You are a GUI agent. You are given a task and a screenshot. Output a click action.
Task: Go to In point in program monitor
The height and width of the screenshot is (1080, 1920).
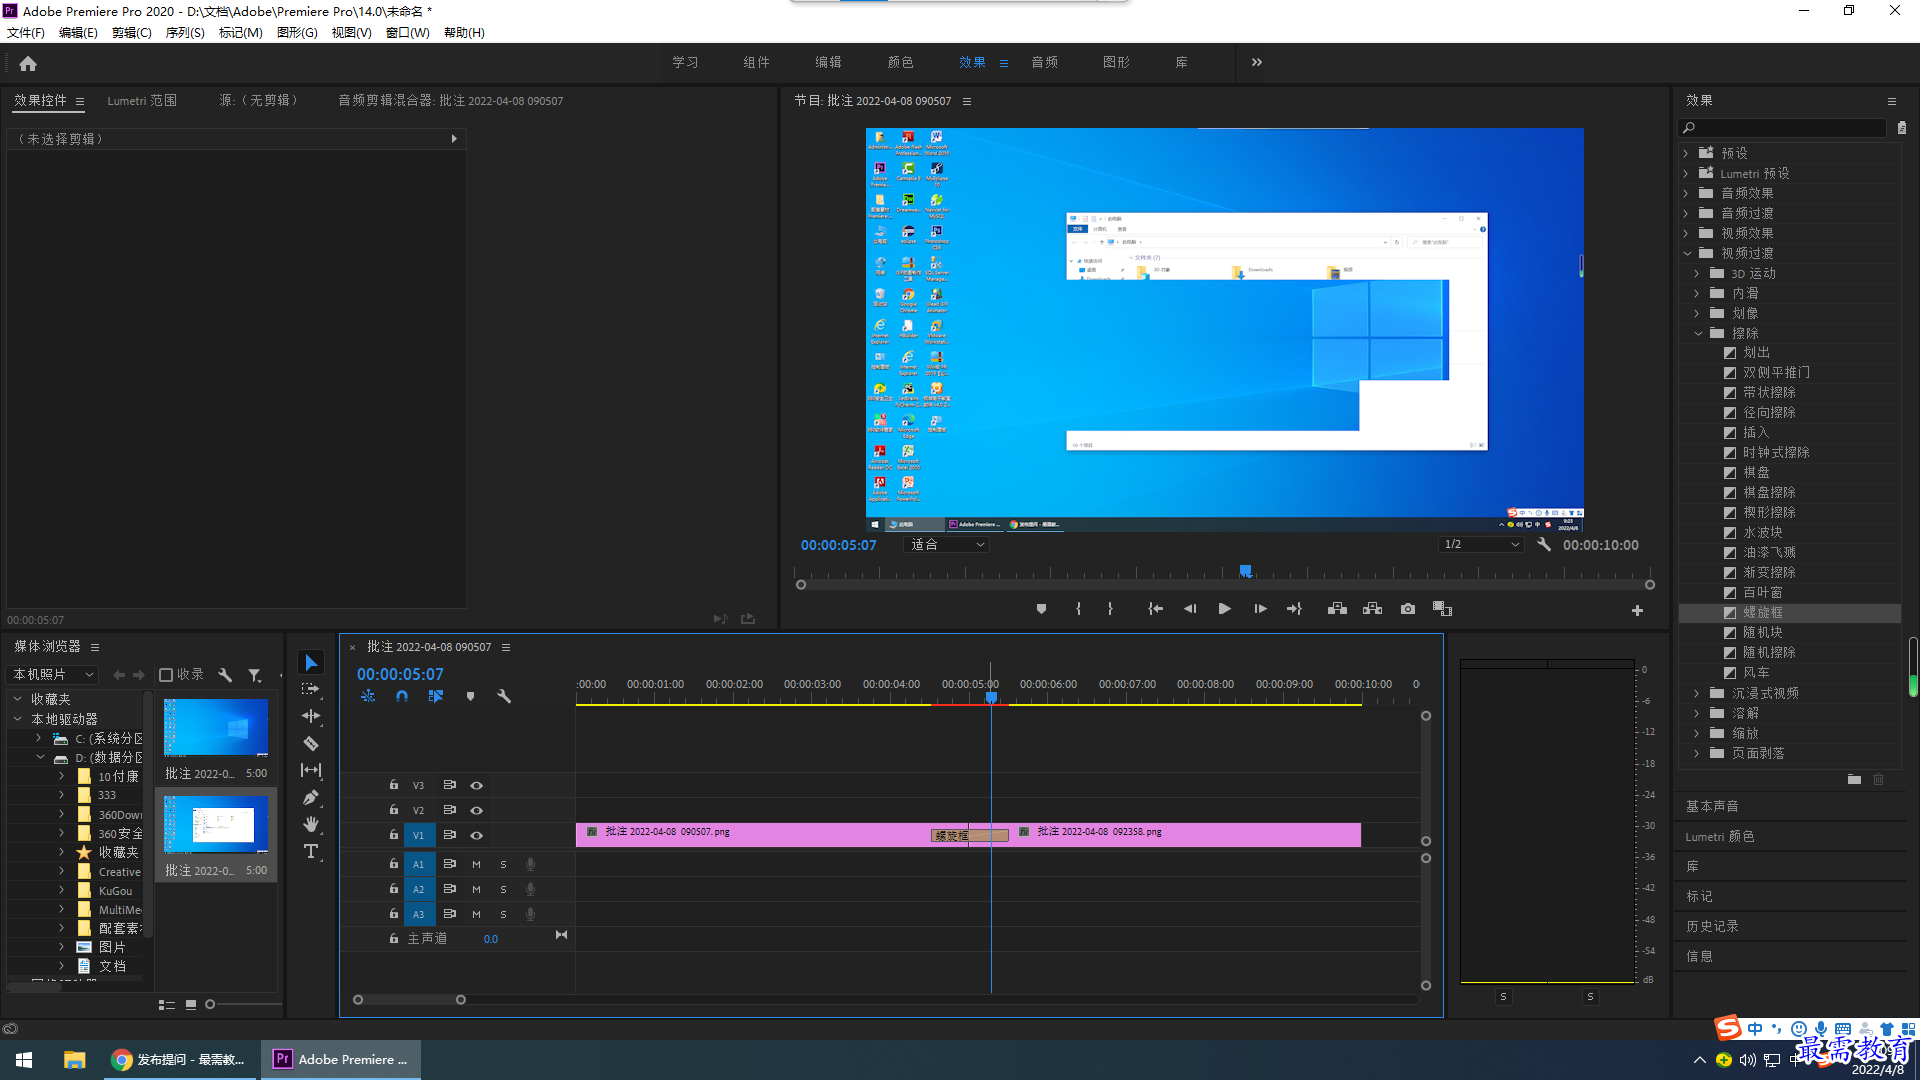(x=1155, y=609)
